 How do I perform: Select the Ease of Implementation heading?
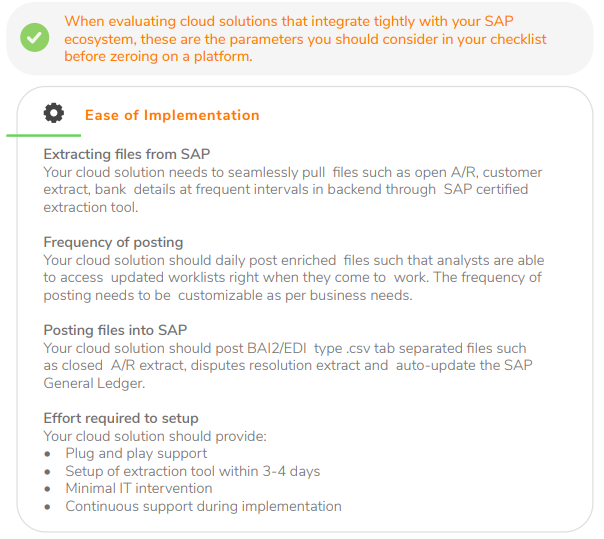pyautogui.click(x=172, y=115)
